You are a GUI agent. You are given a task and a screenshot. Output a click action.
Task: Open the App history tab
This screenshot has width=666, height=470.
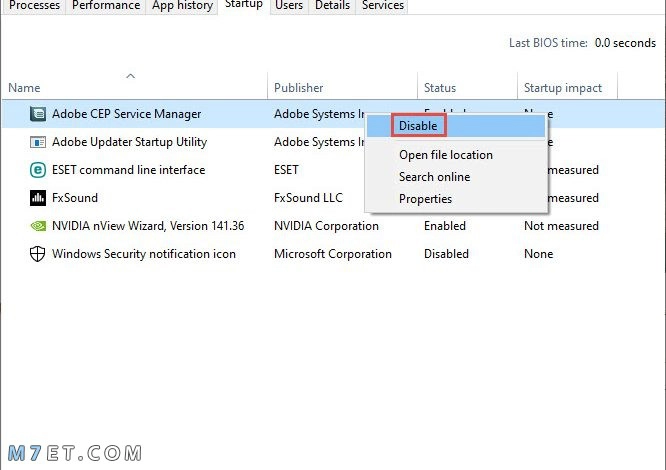tap(182, 6)
